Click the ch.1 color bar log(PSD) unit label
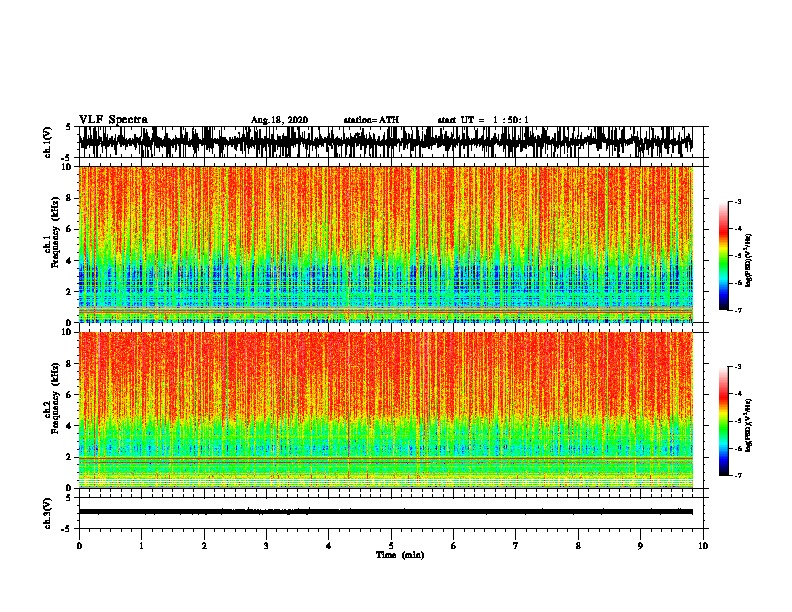 [x=749, y=260]
